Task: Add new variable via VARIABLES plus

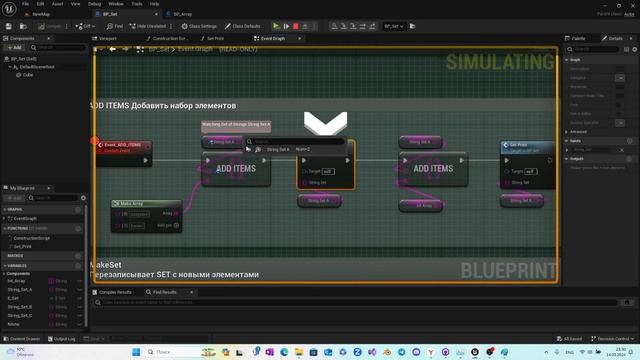Action: tap(78, 266)
